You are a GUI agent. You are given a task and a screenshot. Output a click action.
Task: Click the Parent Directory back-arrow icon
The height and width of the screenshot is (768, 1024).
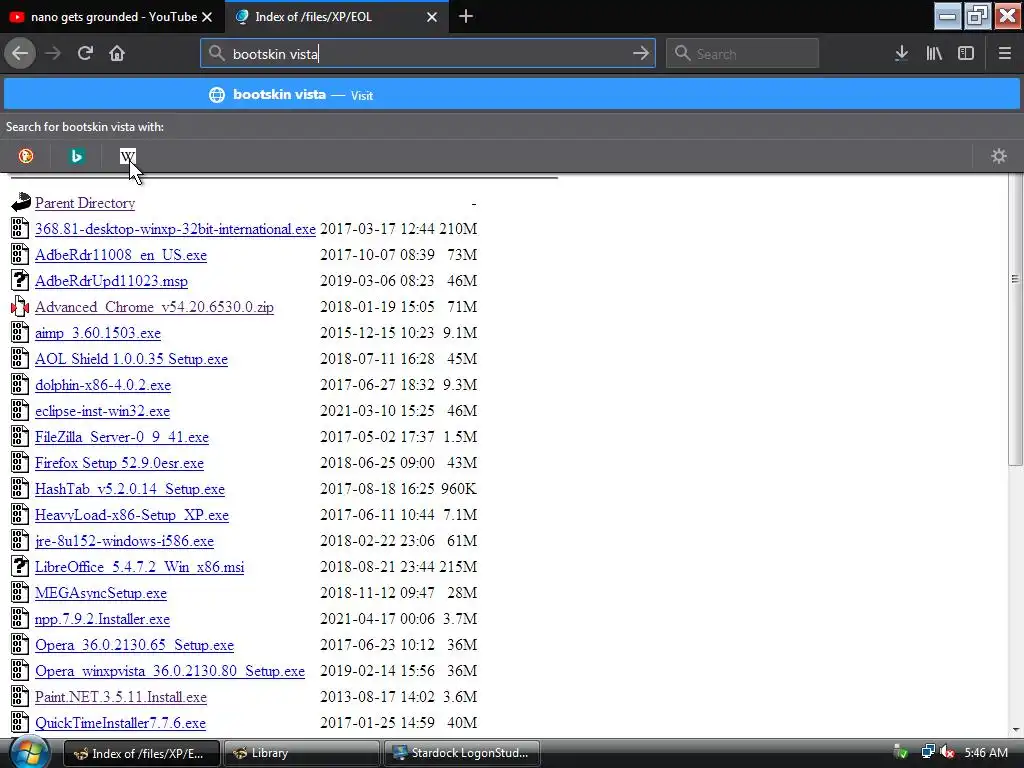pyautogui.click(x=20, y=202)
